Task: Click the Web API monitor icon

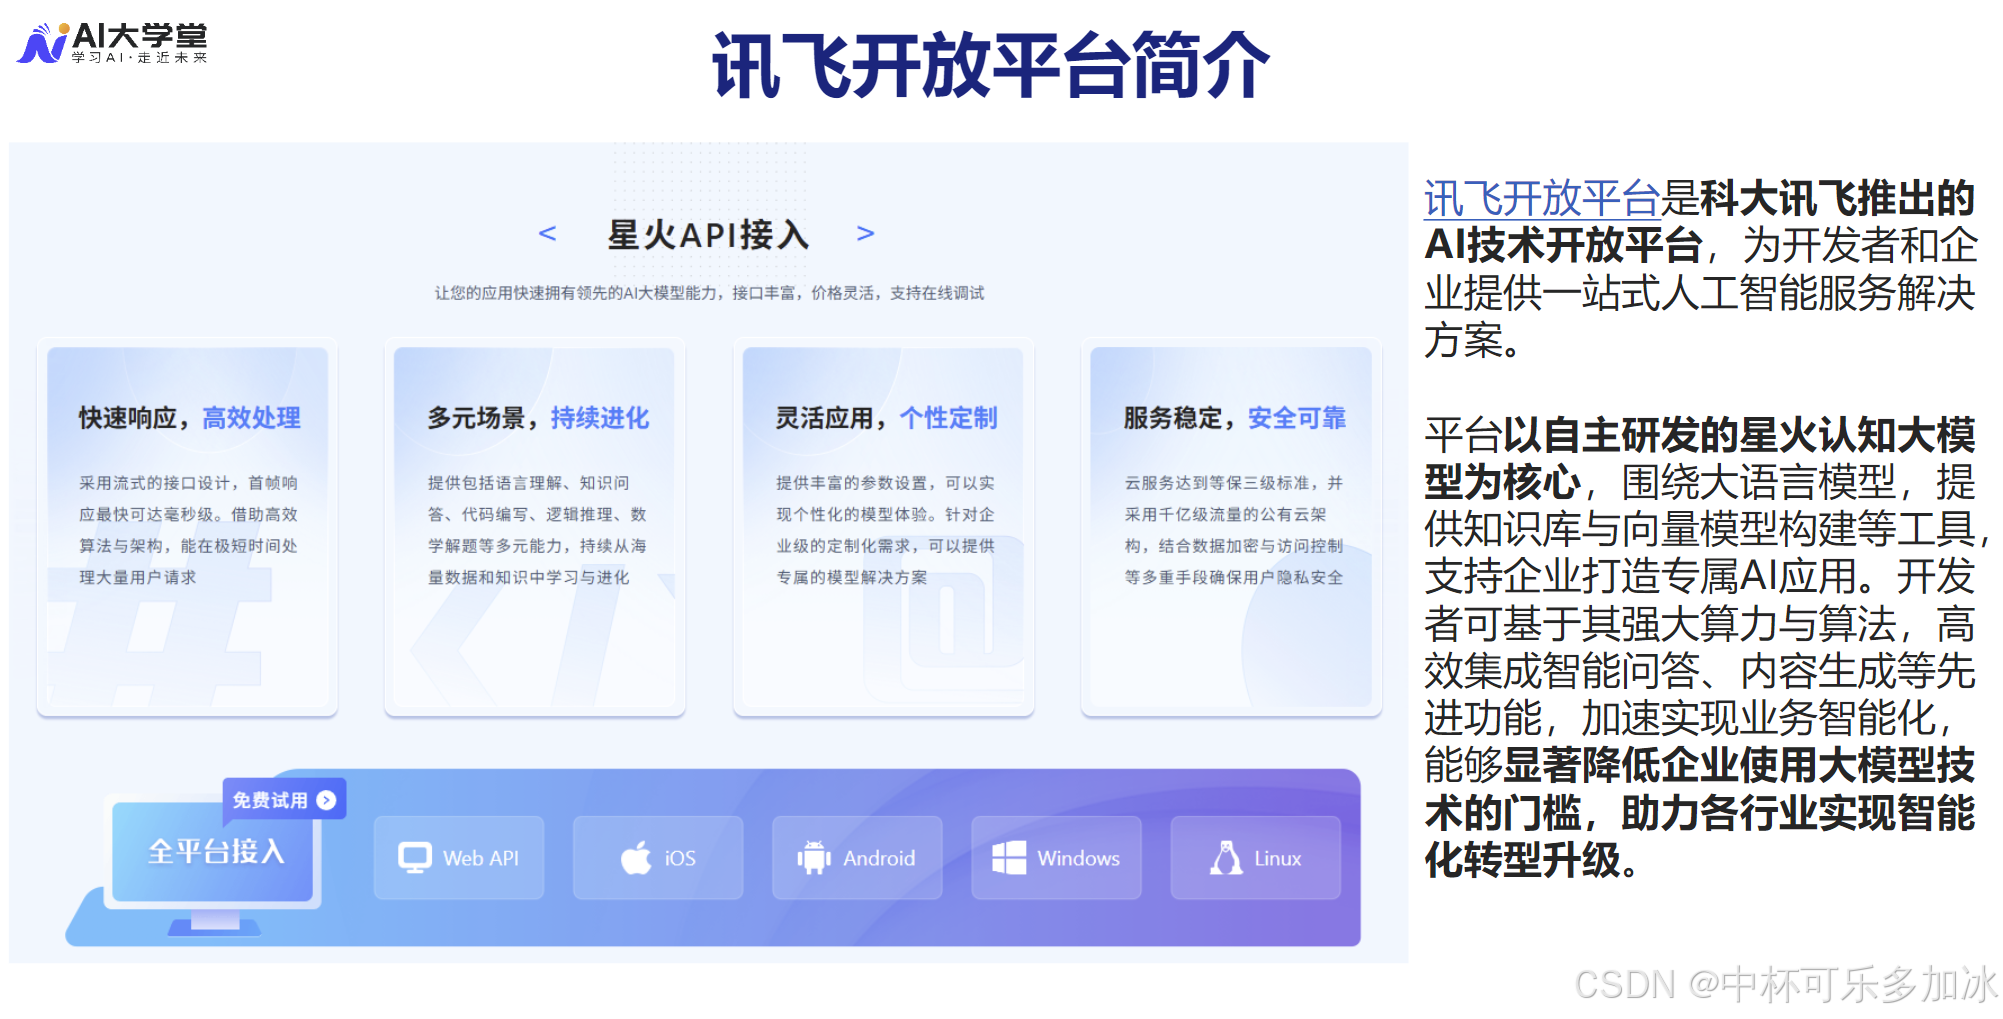Action: [x=416, y=857]
